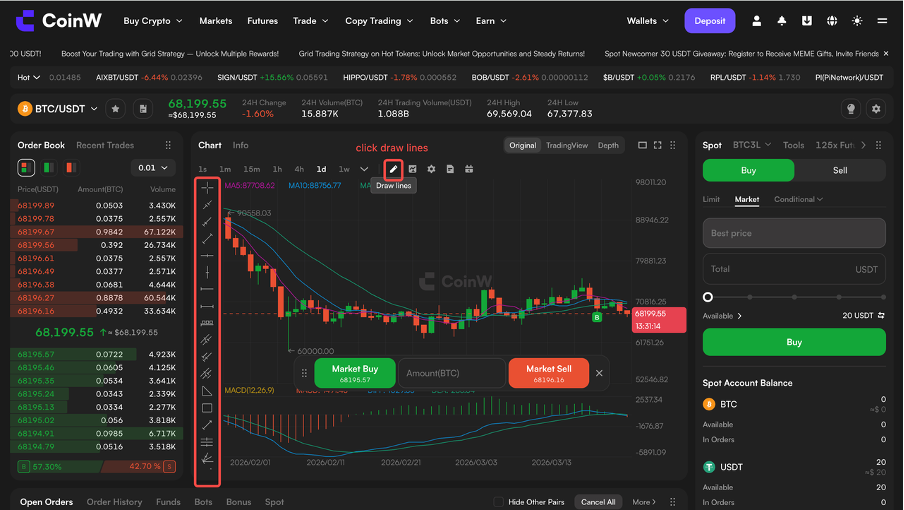Check the Hide Other Pairs checkbox
904x510 pixels.
[499, 502]
